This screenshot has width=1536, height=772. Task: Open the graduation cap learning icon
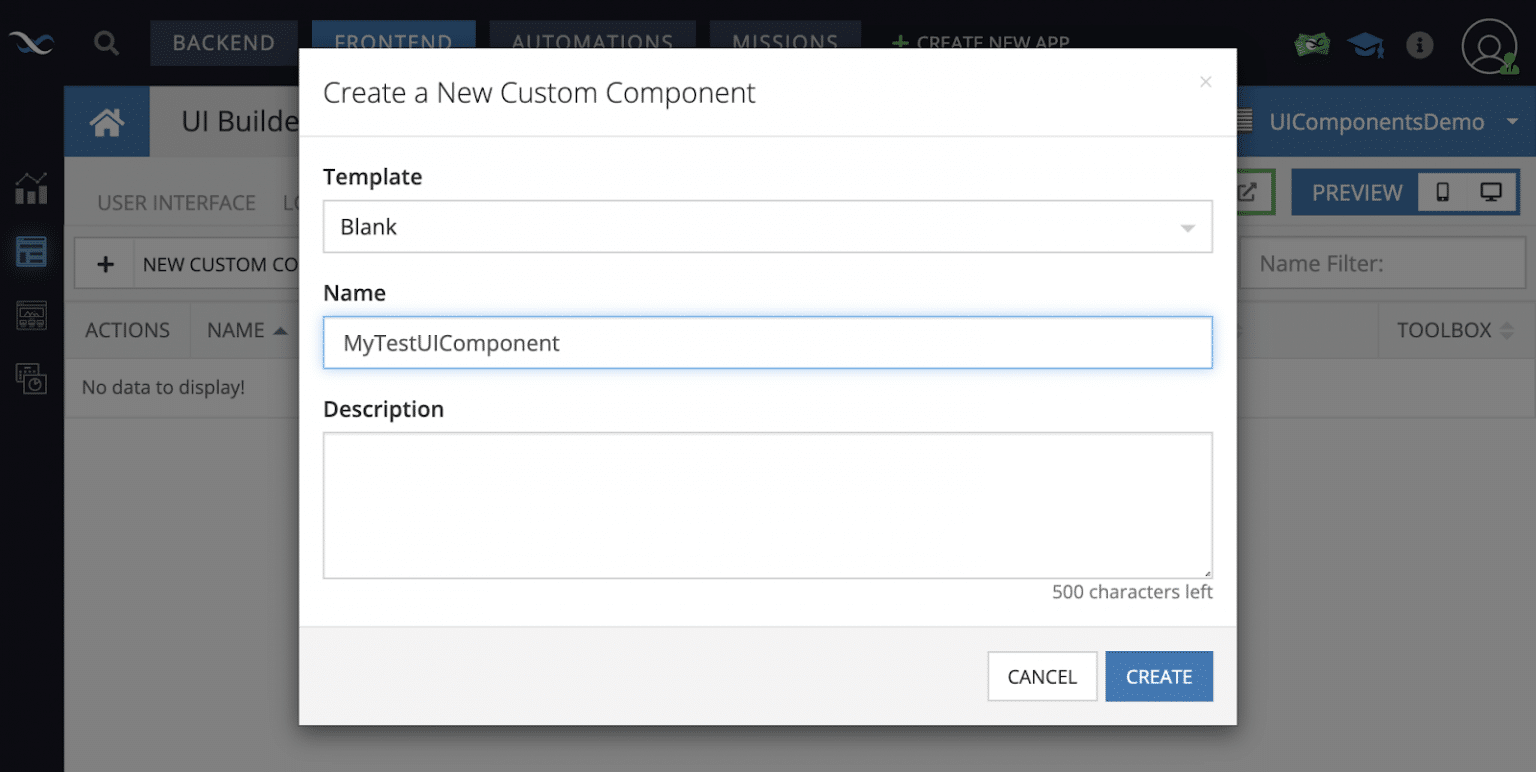1366,45
